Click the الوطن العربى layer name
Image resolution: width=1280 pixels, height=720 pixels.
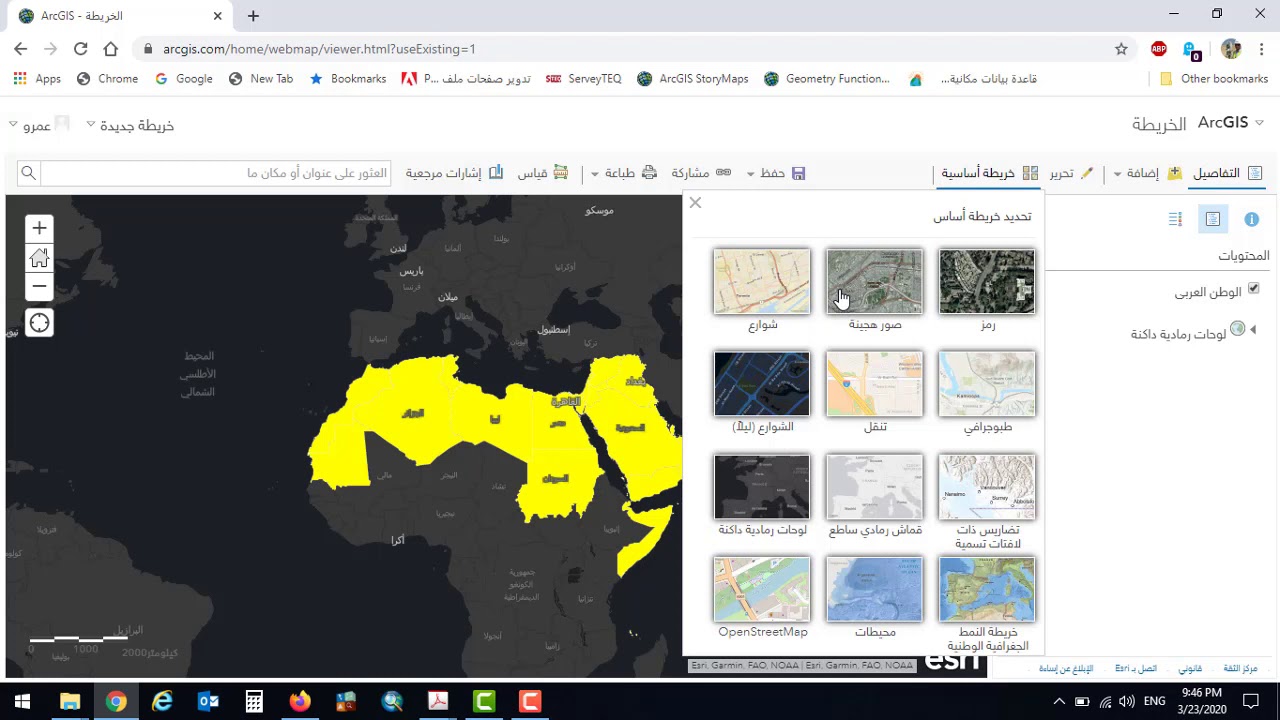click(x=1207, y=292)
